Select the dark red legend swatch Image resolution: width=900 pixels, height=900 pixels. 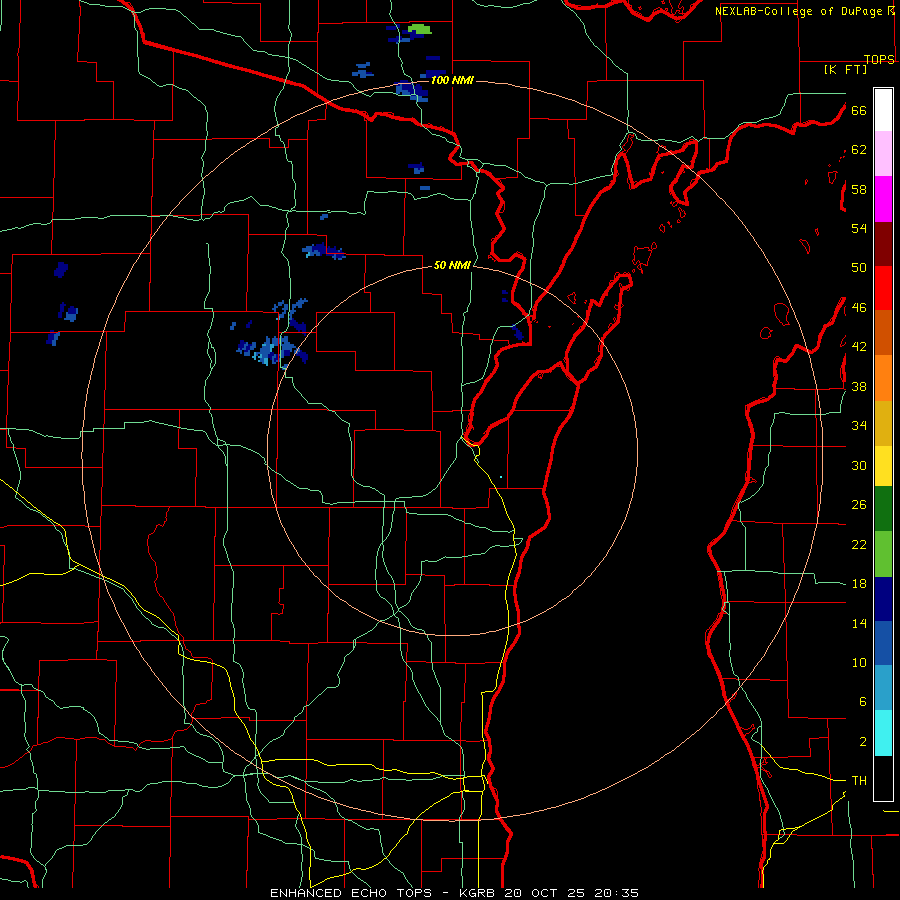click(883, 243)
